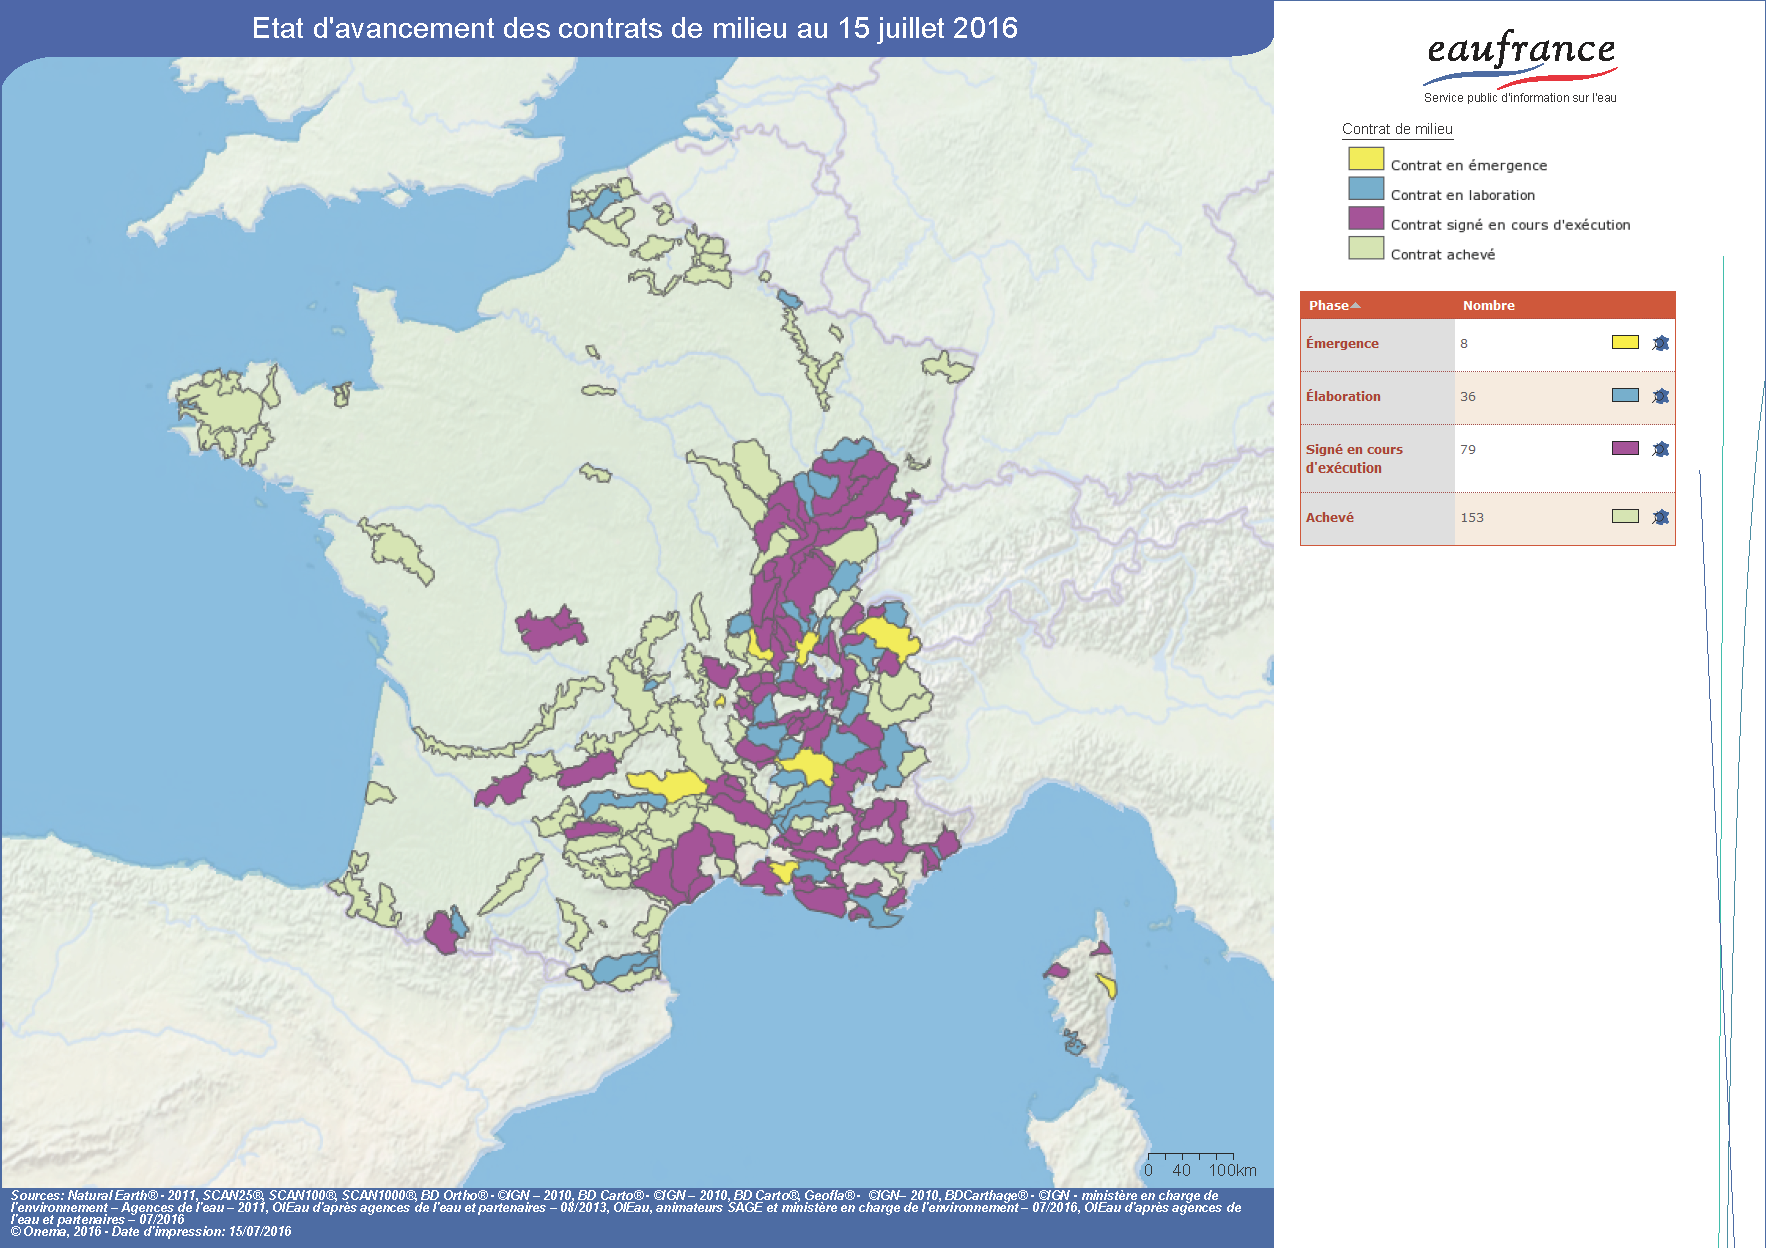The height and width of the screenshot is (1248, 1766).
Task: Open the Contrat de milieu link
Action: point(1397,129)
